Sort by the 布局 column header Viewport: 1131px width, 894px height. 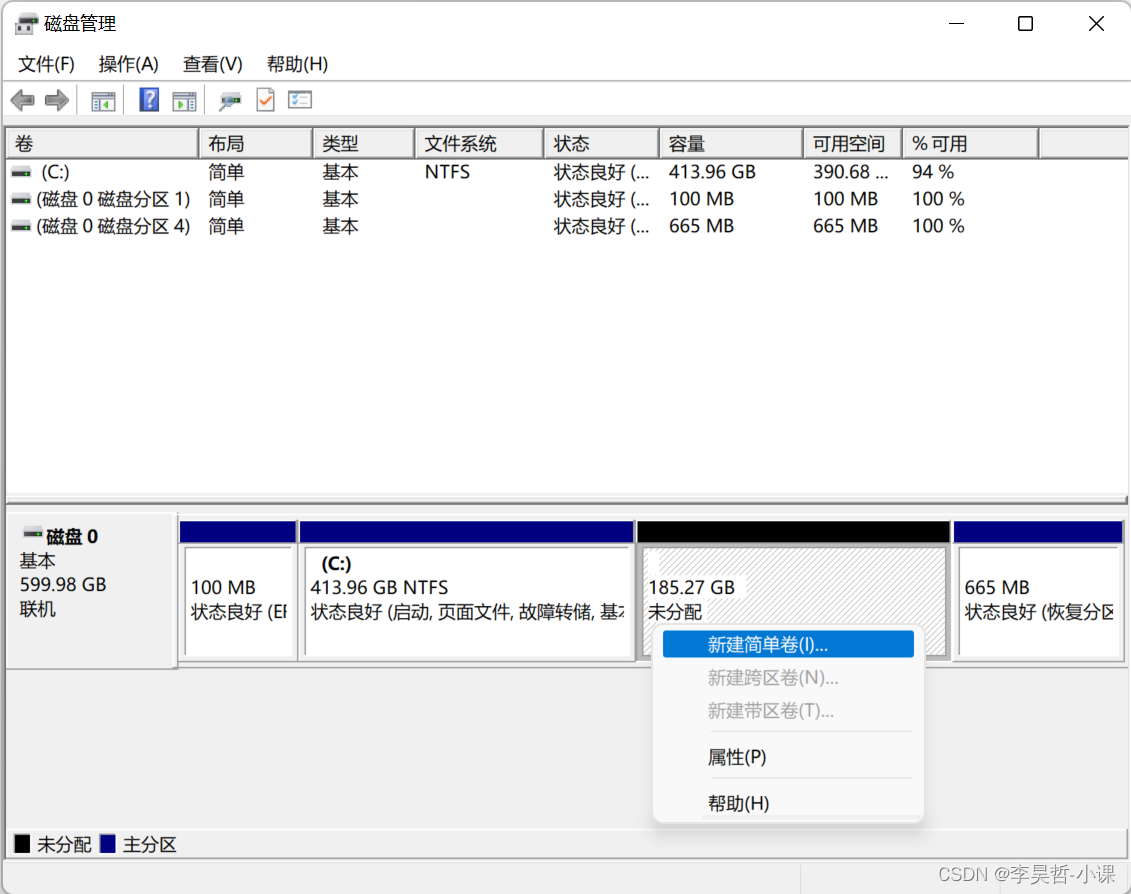(x=255, y=144)
